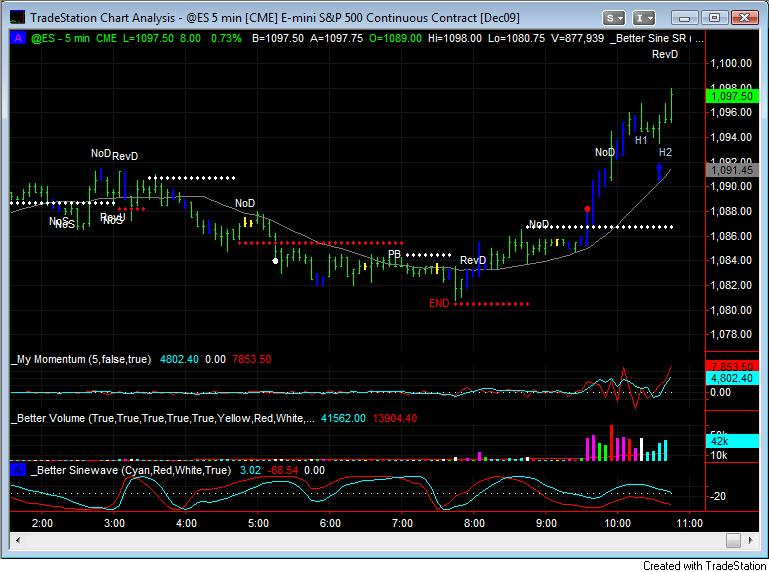Open the I dropdown button in title bar

click(643, 18)
